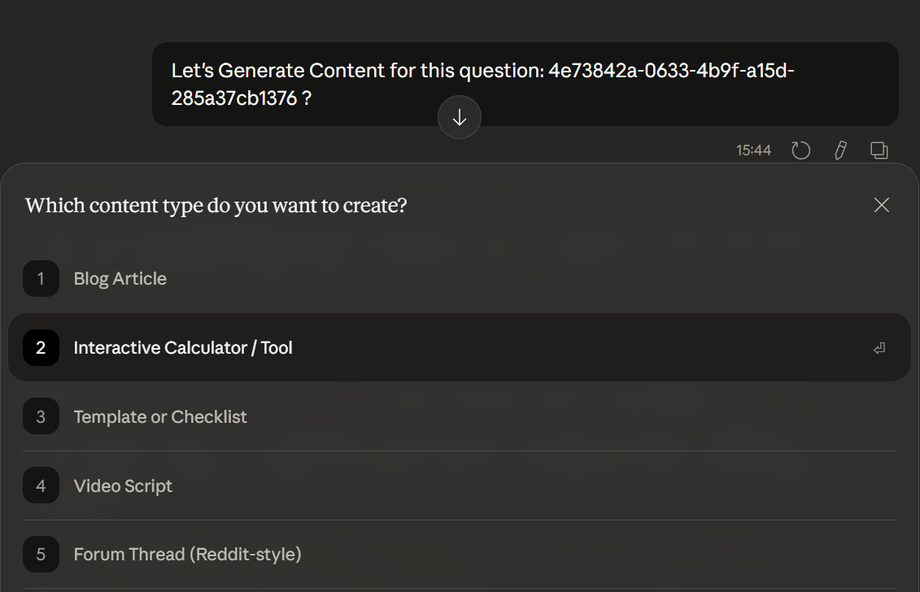Click the number 4 badge
Screen dimensions: 920x592
click(x=41, y=486)
